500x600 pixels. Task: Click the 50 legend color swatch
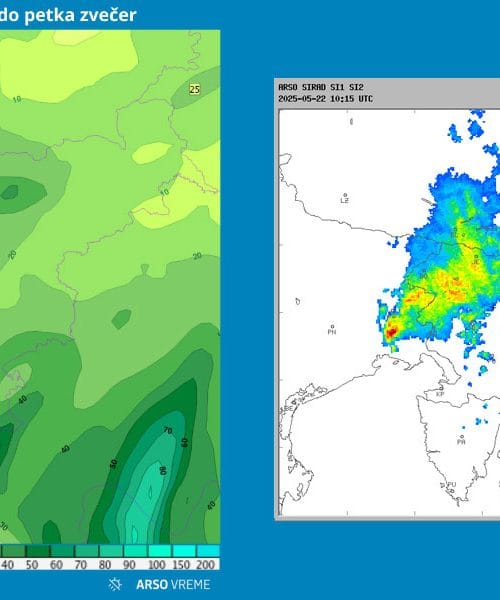37,551
